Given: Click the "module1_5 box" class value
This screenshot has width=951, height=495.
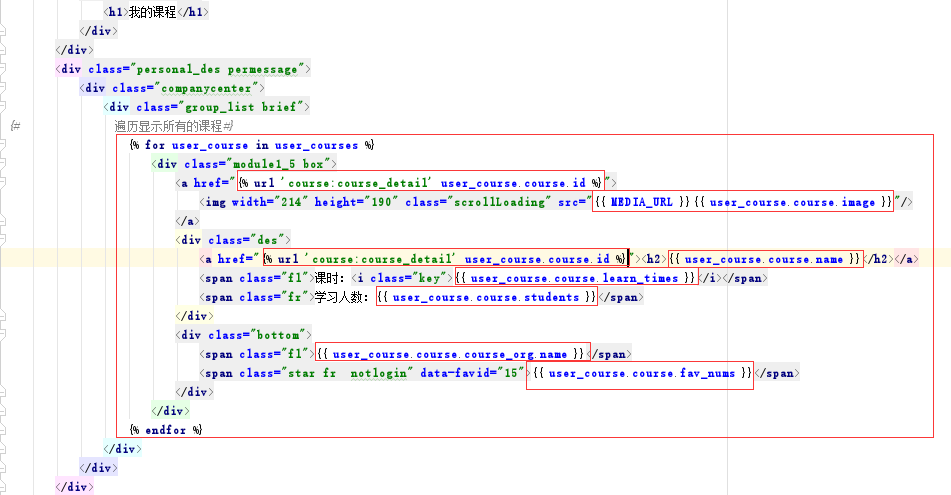Looking at the screenshot, I should point(278,164).
